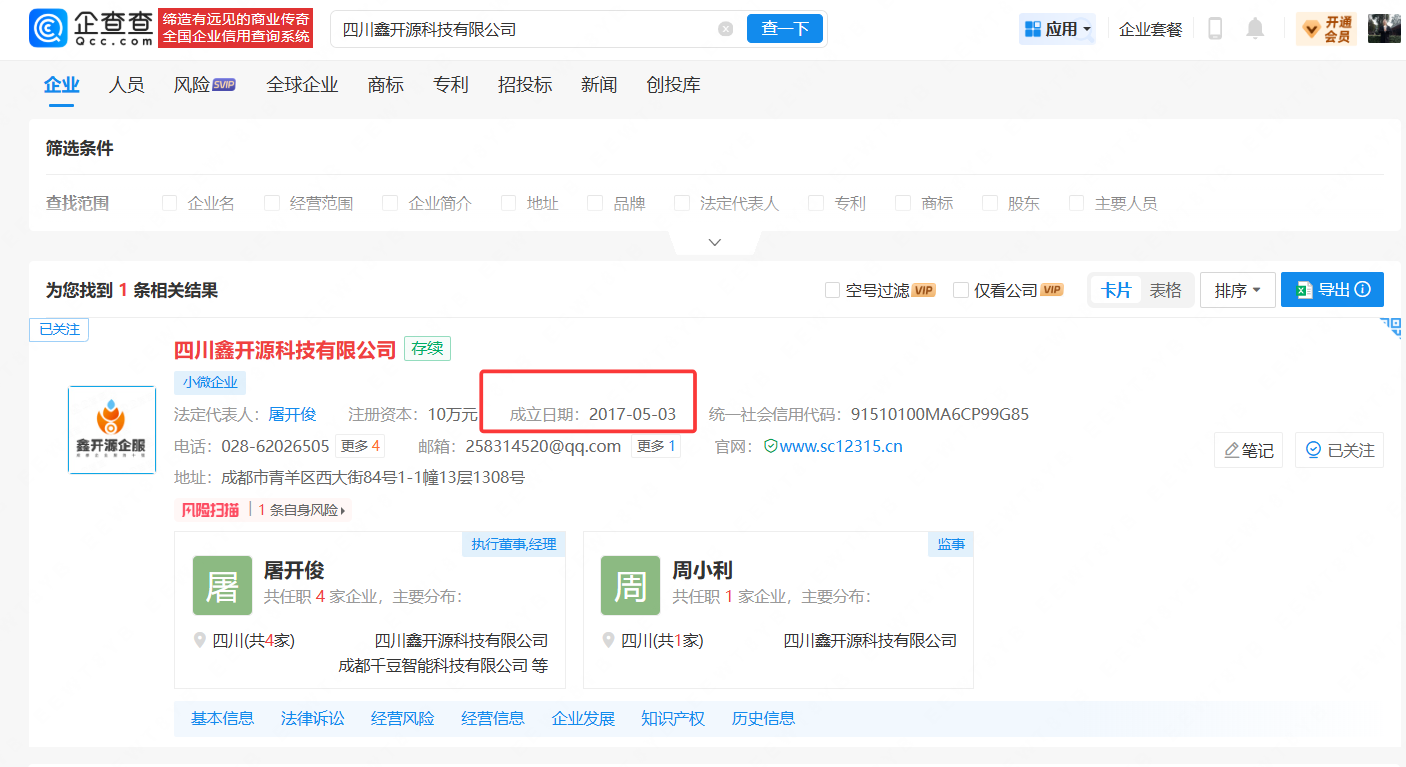Expand the filter conditions chevron
The image size is (1406, 767).
714,242
